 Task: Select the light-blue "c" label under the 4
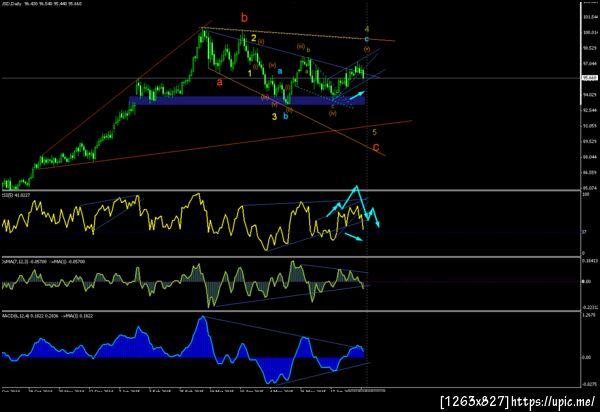(x=366, y=39)
